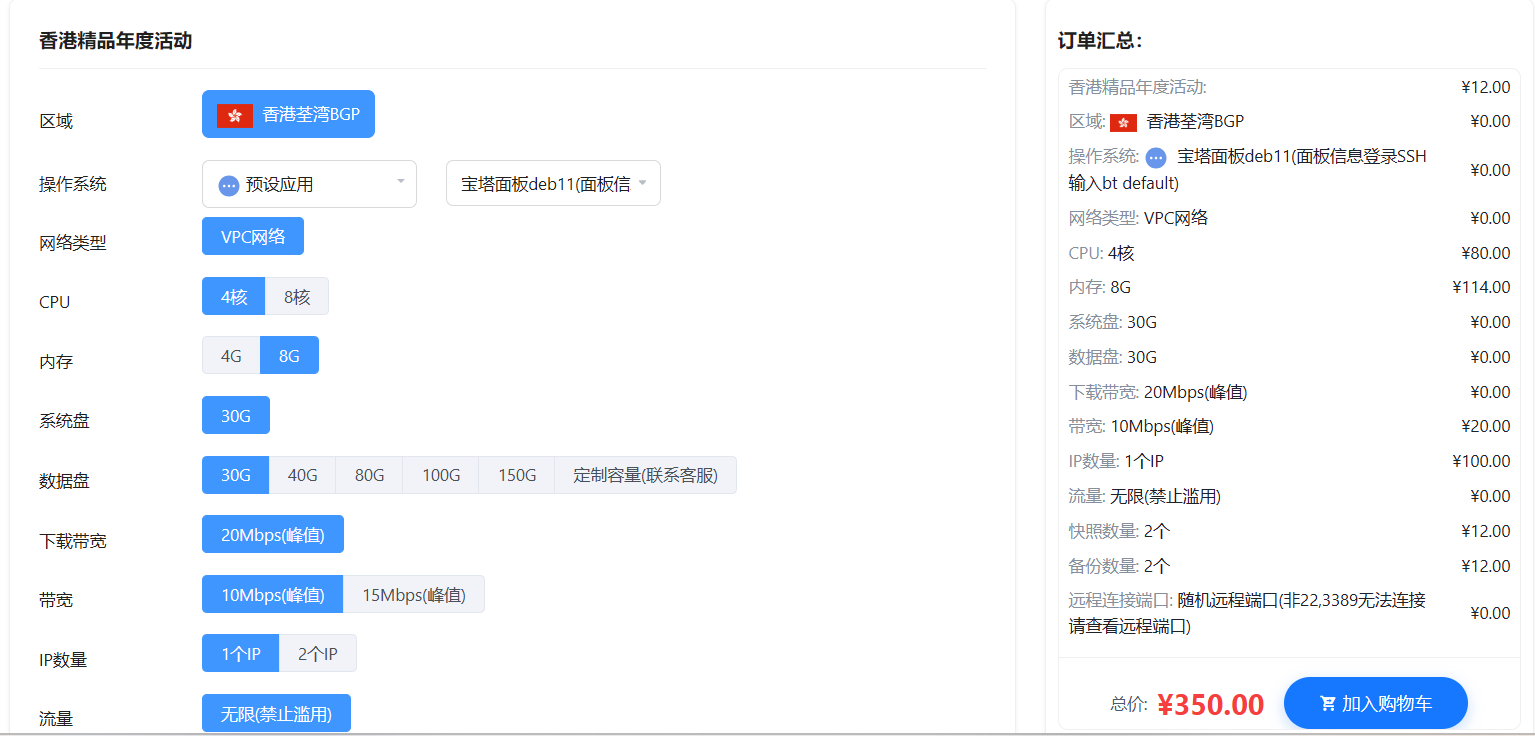The width and height of the screenshot is (1535, 736).
Task: Select 20Mbps(峰值) download bandwidth
Action: 272,534
